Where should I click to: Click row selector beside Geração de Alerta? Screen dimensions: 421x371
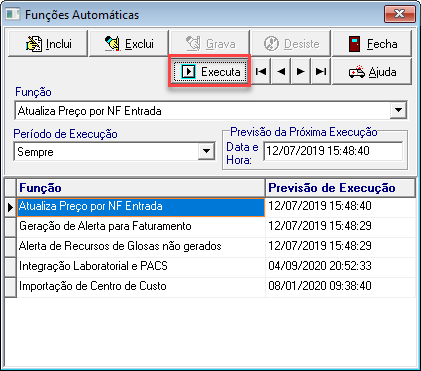[x=10, y=227]
